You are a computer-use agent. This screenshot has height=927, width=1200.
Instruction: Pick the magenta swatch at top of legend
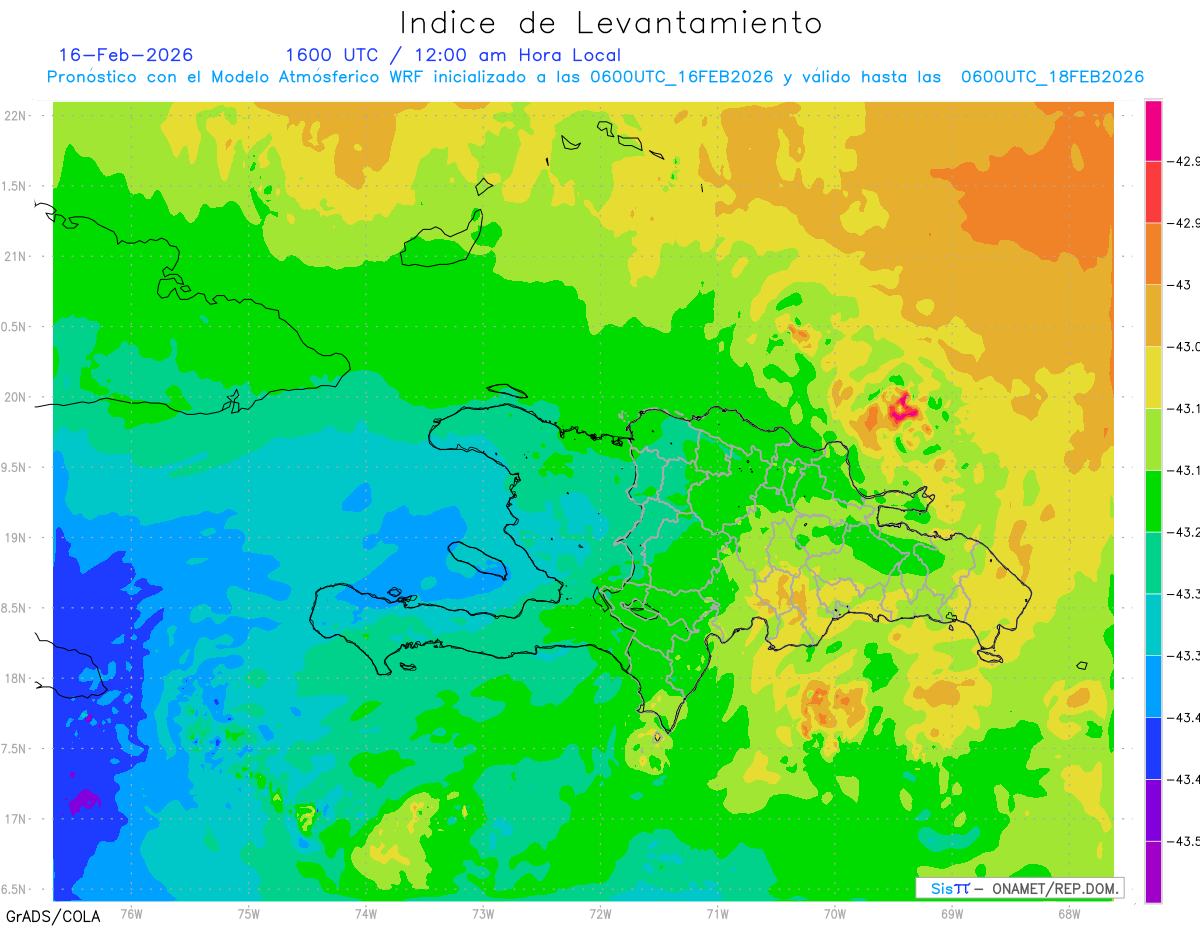pos(1153,130)
